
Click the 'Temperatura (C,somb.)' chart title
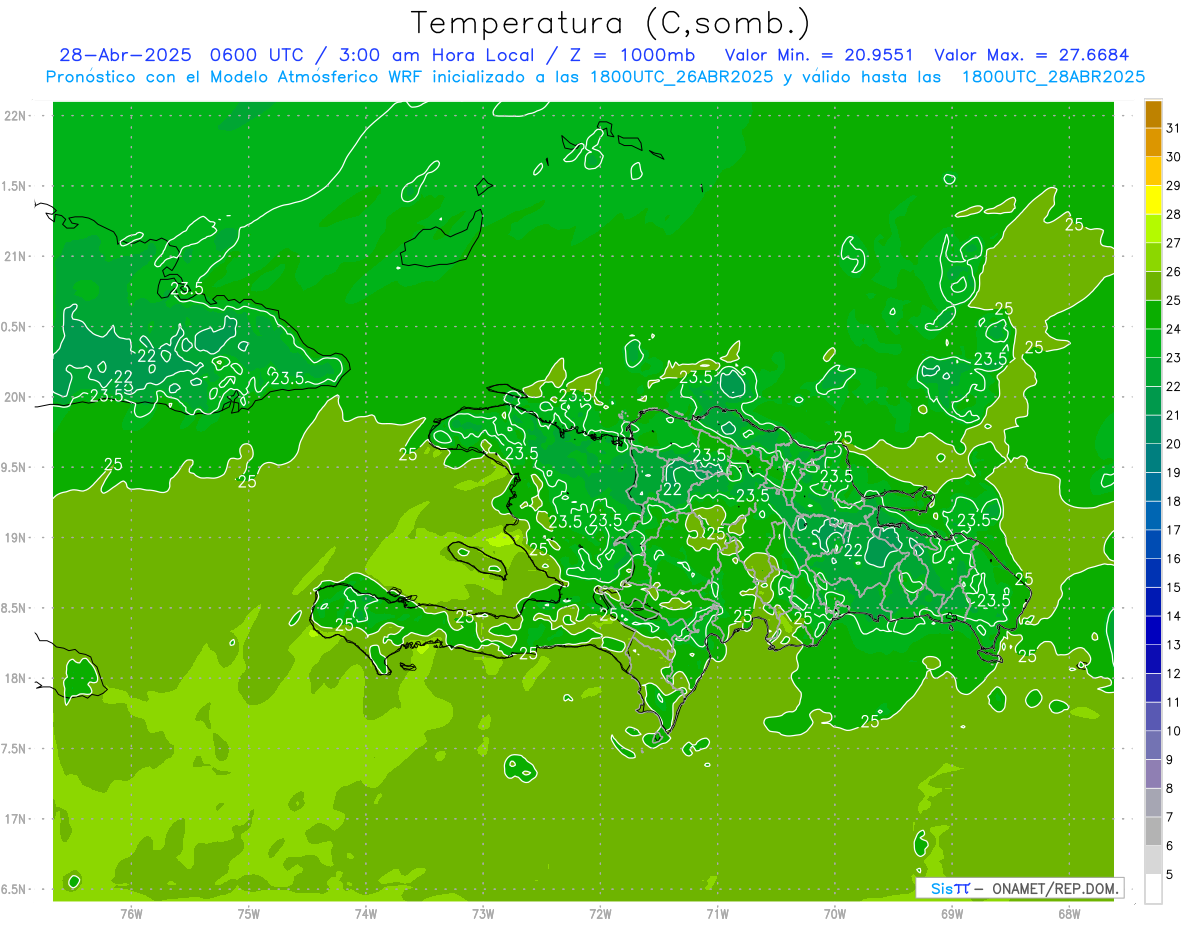click(611, 23)
